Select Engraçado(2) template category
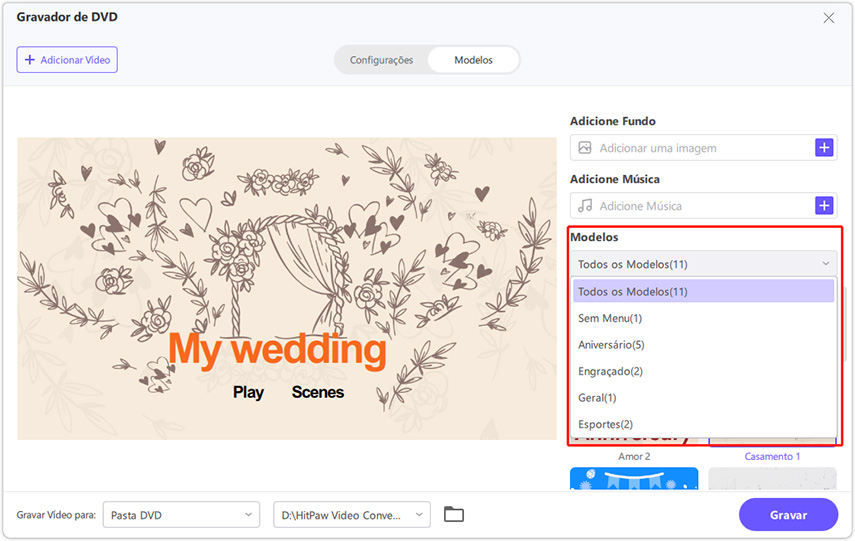 coord(610,371)
